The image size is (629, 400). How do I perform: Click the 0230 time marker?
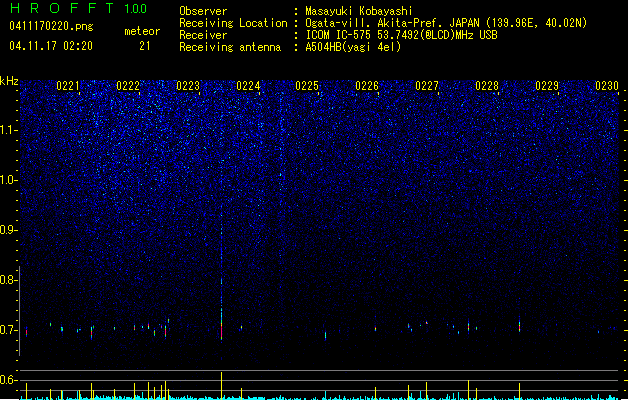coord(607,86)
